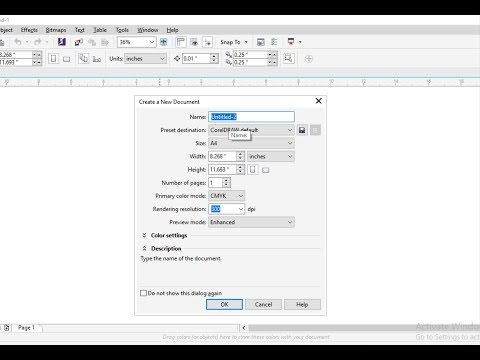Open the Options icon right of Snap To

261,42
